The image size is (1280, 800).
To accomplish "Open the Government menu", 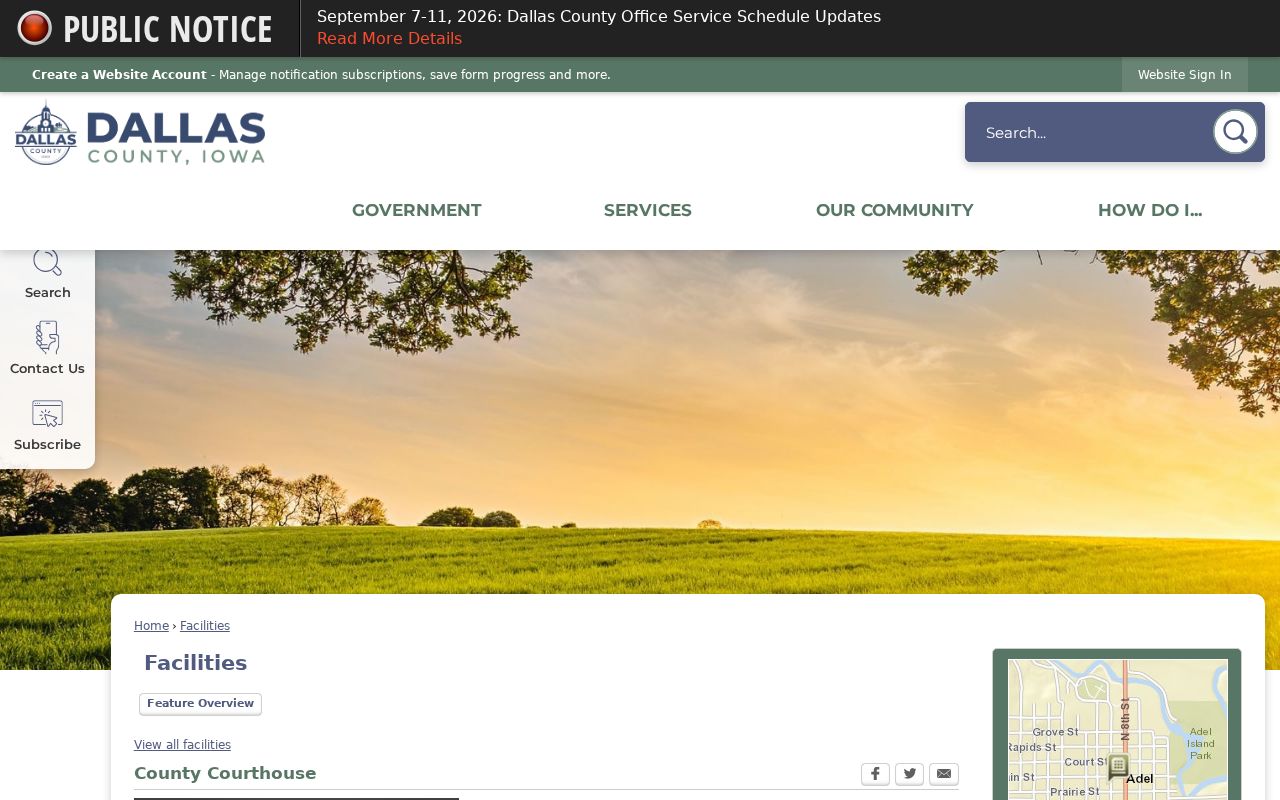I will [x=417, y=210].
